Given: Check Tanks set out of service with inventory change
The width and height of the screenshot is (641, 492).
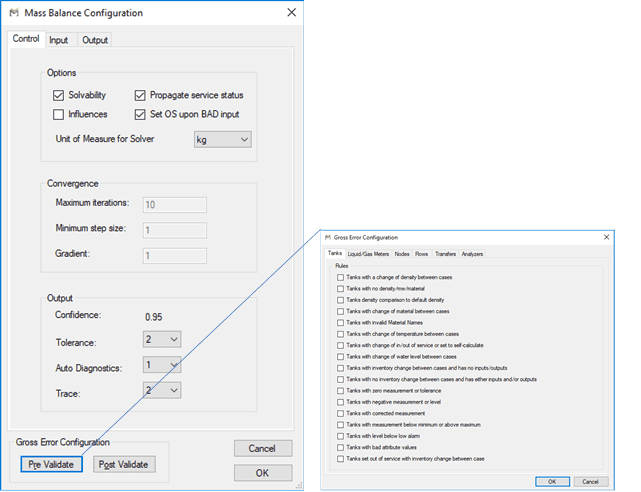Looking at the screenshot, I should (340, 459).
